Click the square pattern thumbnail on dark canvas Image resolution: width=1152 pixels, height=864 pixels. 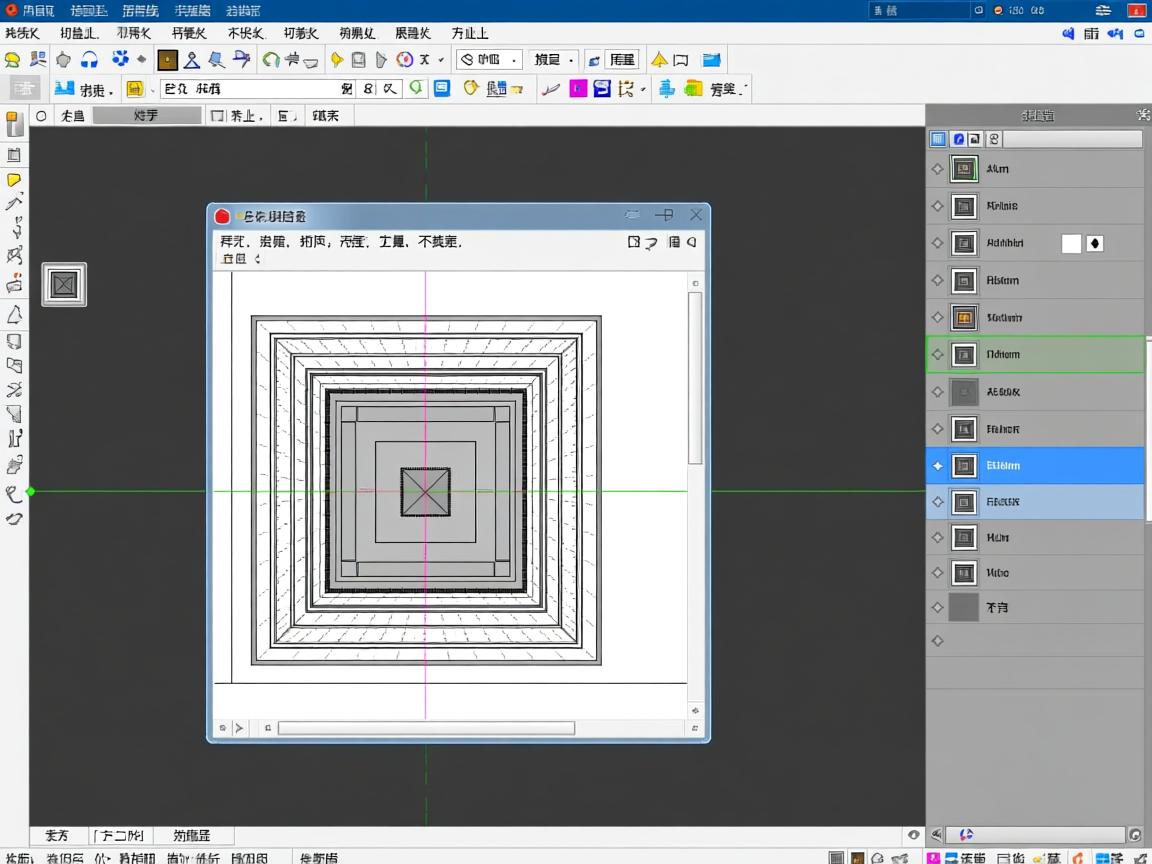[64, 285]
